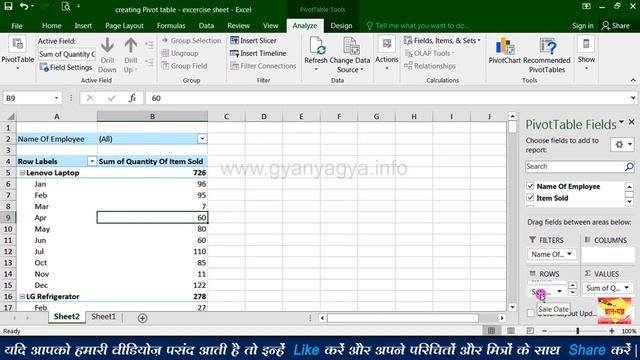Click Insert Timeline
The image size is (640, 360).
(258, 53)
